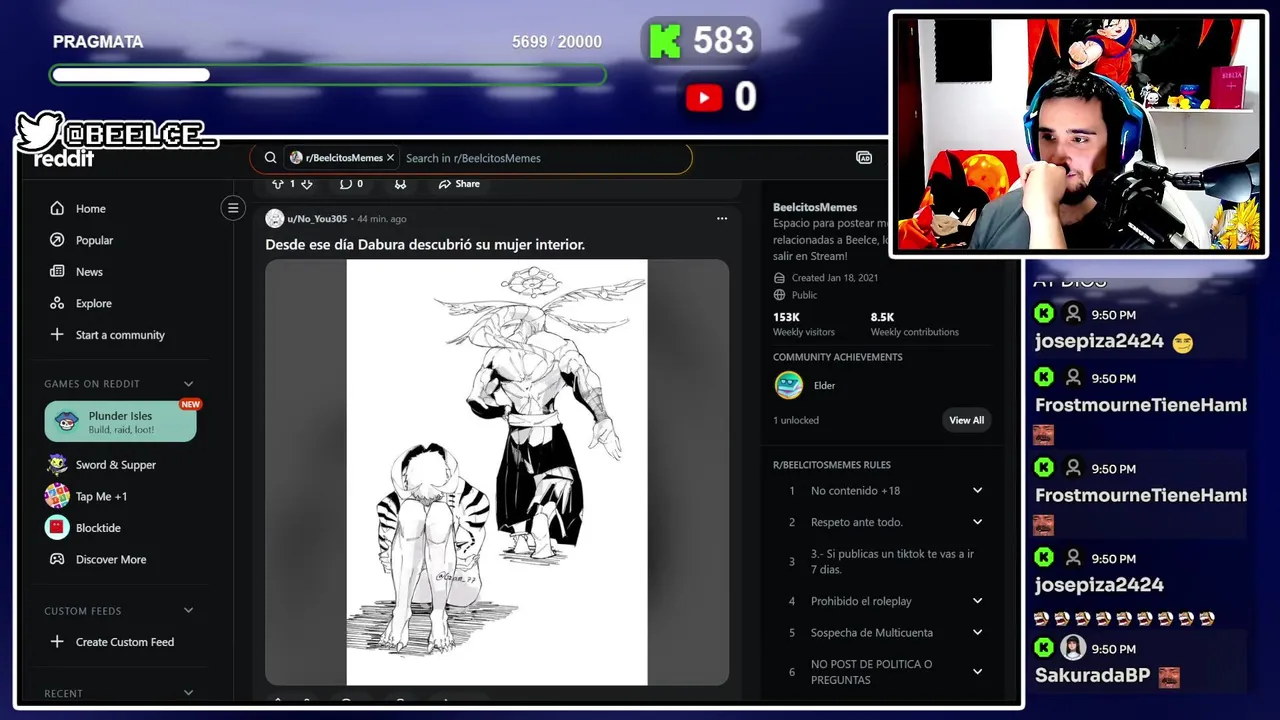Collapse the Games on Reddit section
Viewport: 1280px width, 720px height.
(188, 384)
